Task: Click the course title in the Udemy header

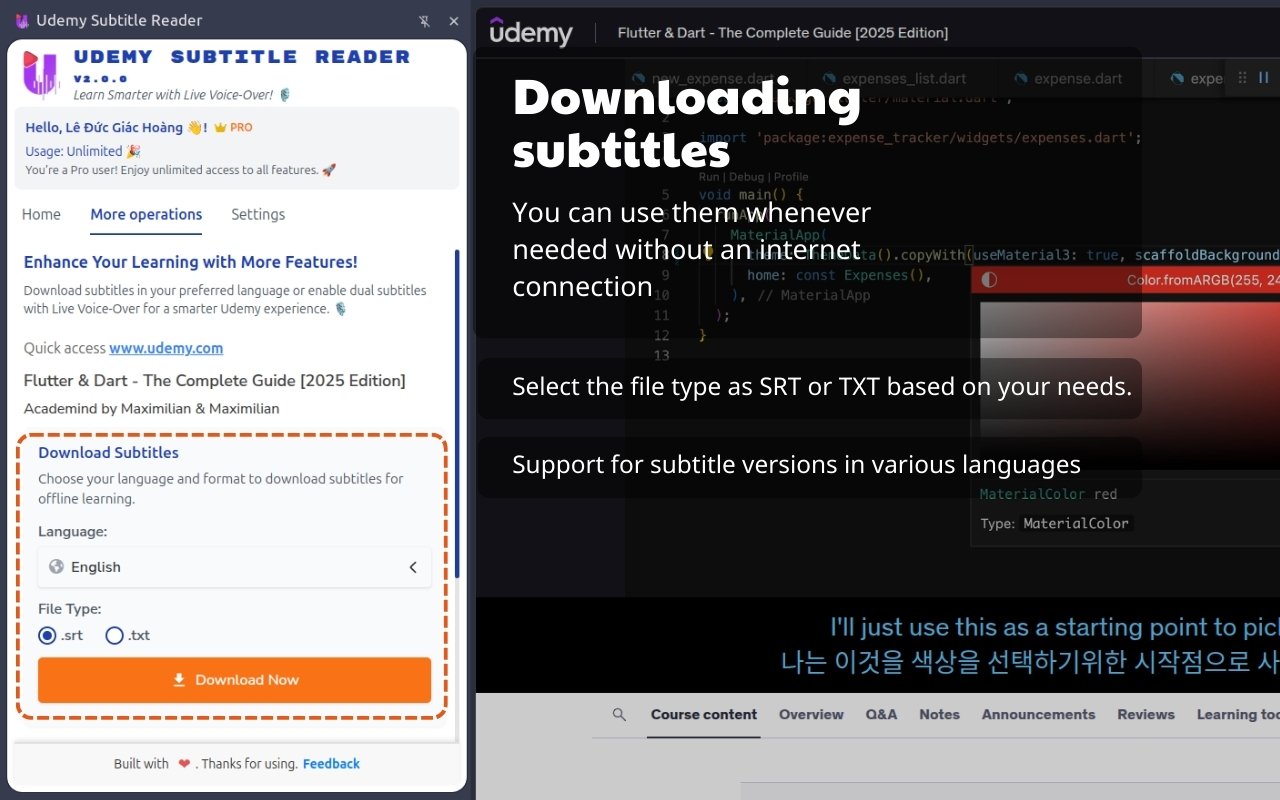Action: click(x=783, y=32)
